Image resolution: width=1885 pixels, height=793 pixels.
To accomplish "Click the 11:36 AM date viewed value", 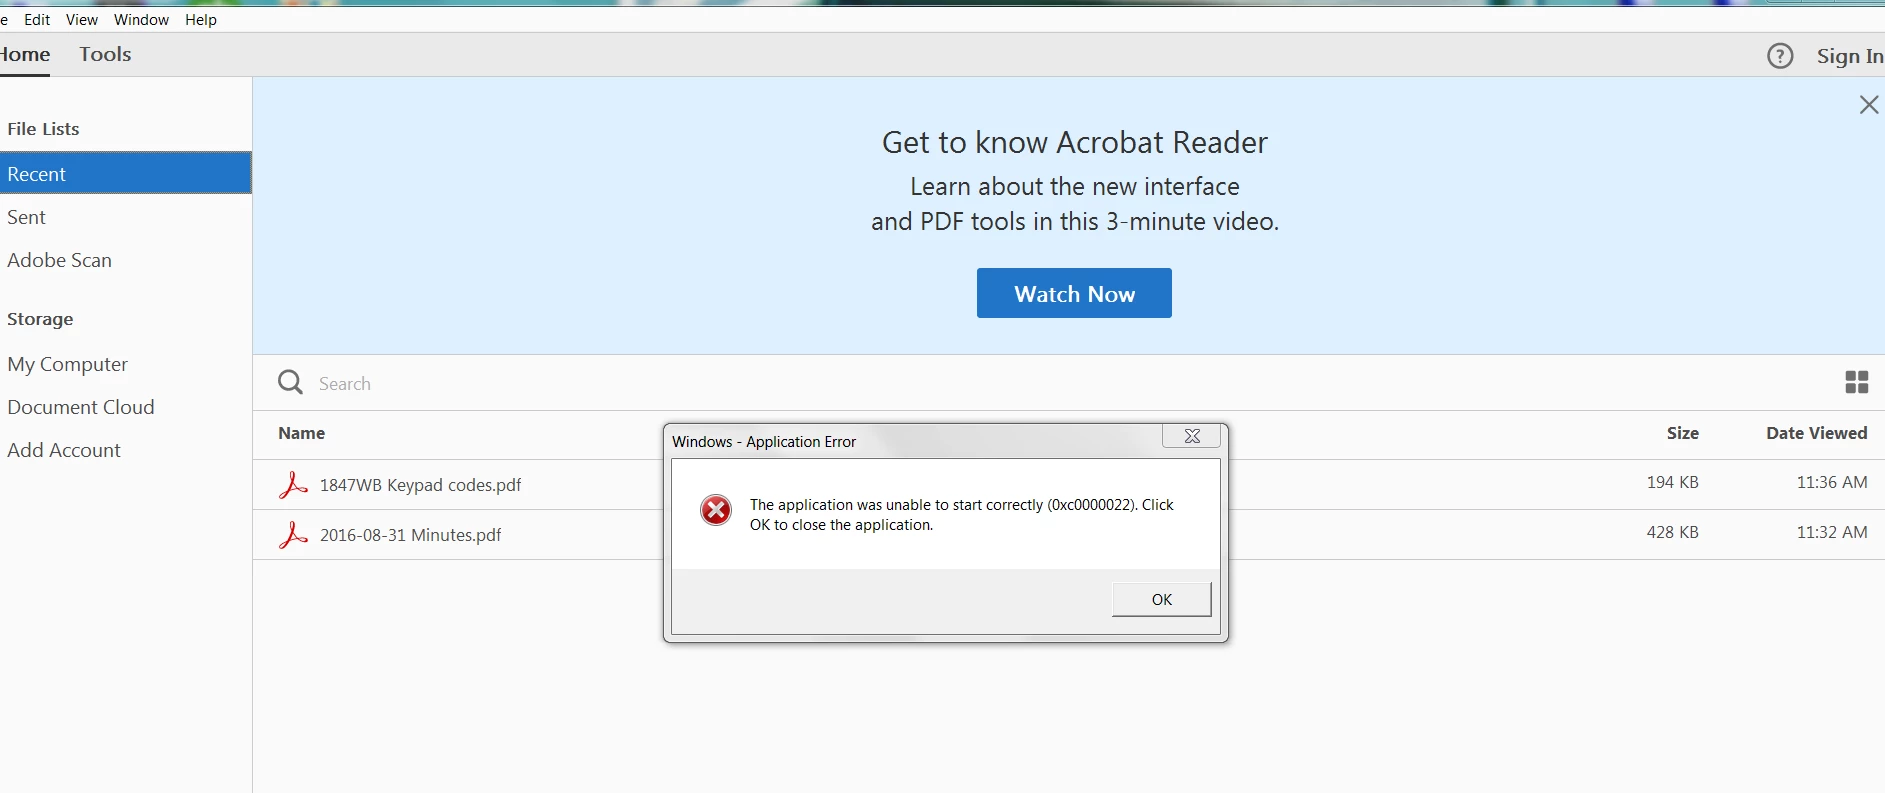I will pos(1831,482).
